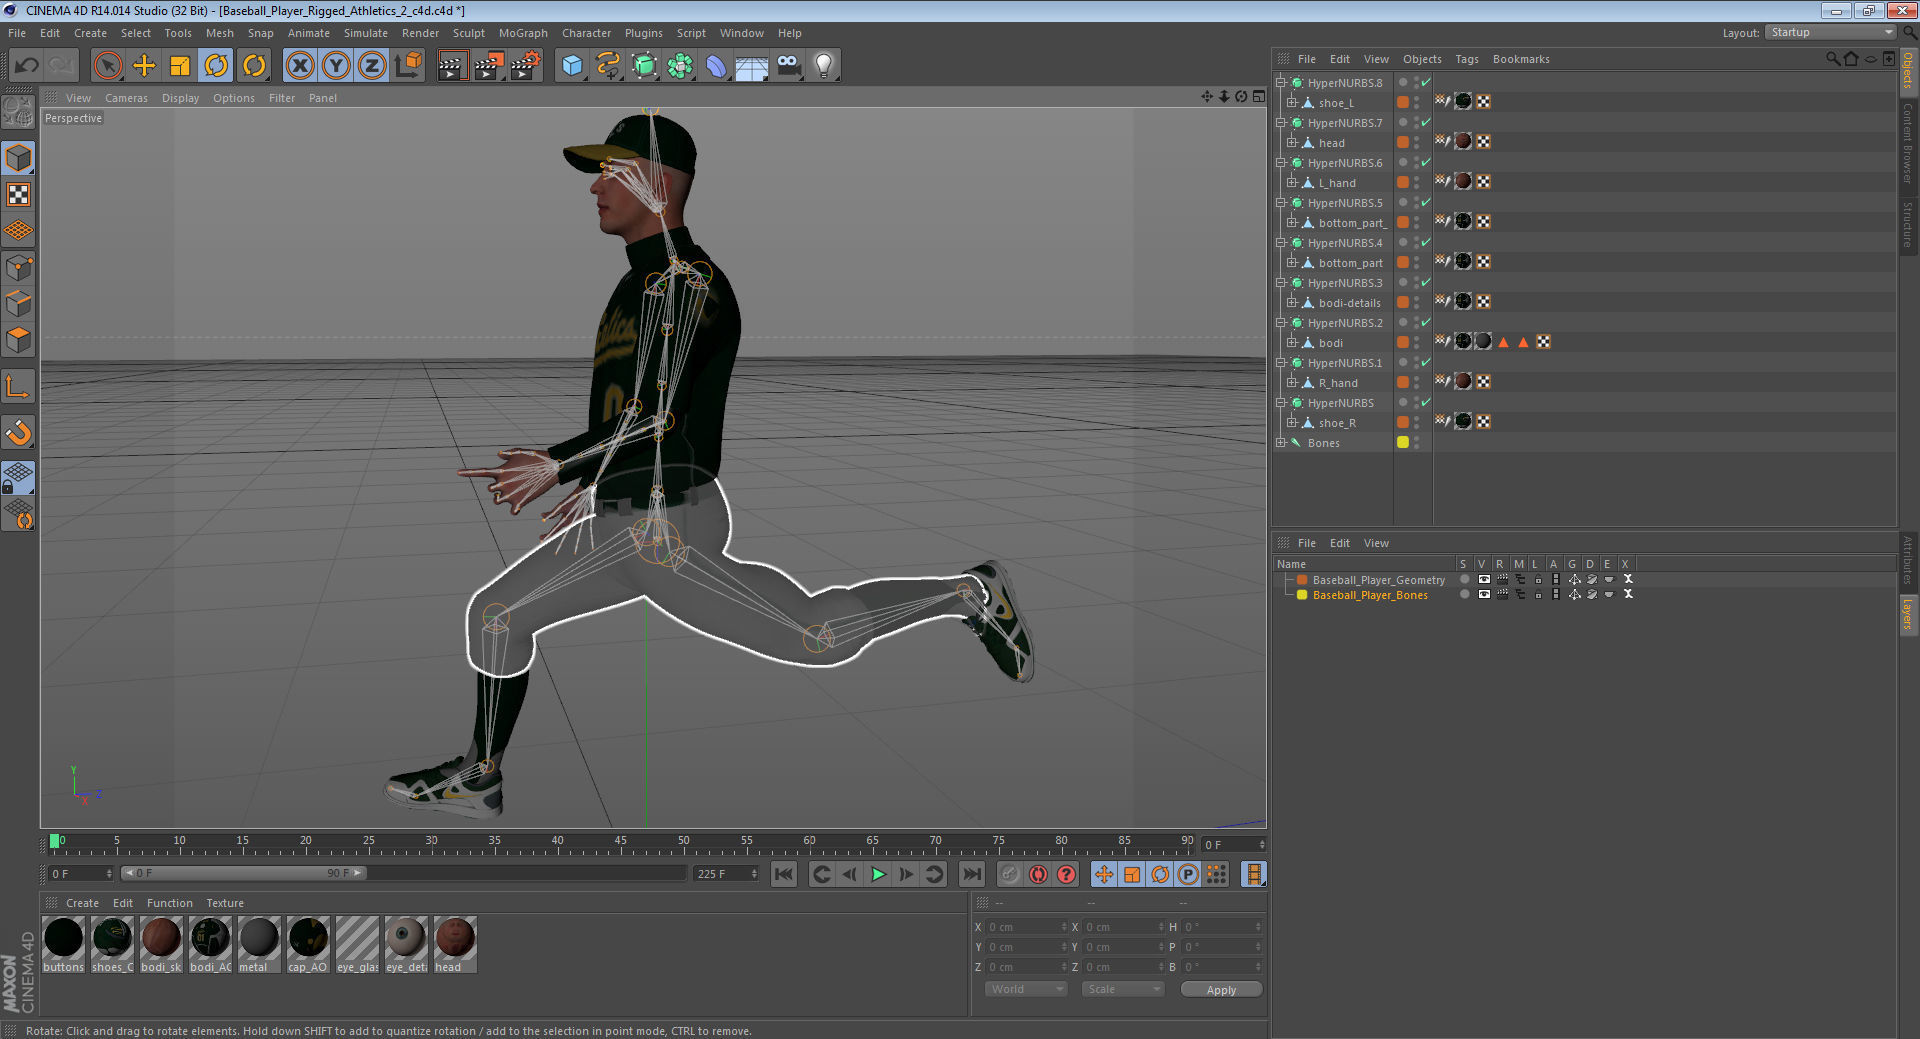The image size is (1920, 1039).
Task: Click the coordinate system icon
Action: pyautogui.click(x=408, y=66)
